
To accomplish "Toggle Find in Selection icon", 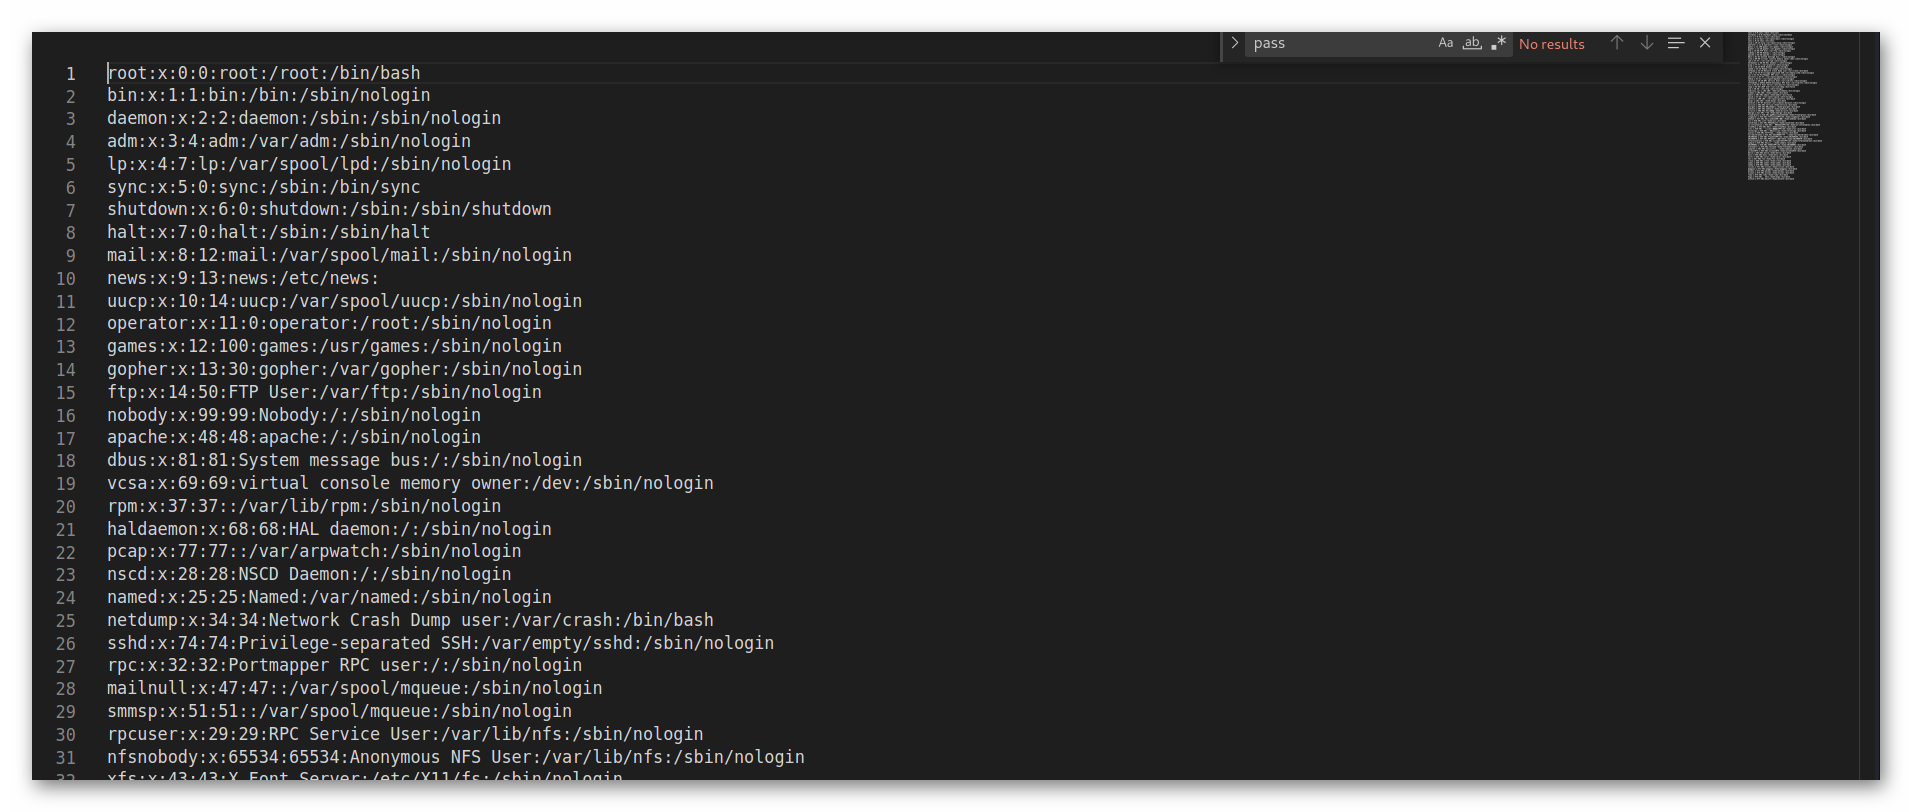I will pyautogui.click(x=1676, y=43).
